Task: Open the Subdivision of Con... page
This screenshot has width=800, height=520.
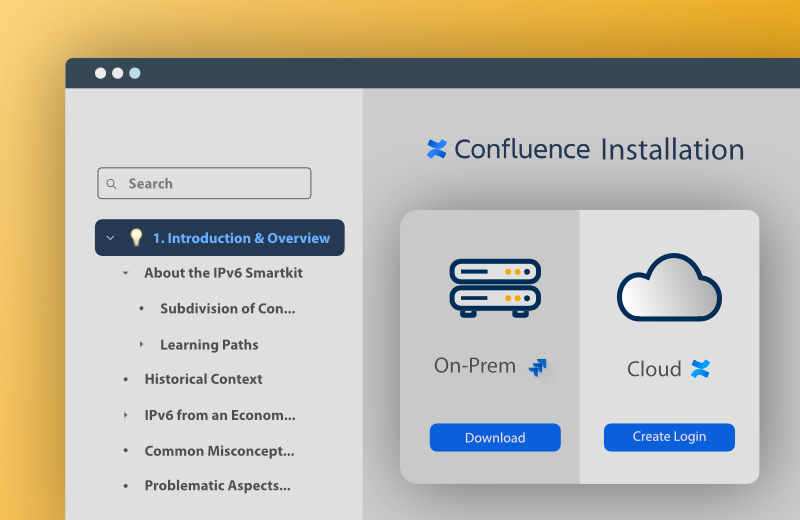Action: coord(227,309)
